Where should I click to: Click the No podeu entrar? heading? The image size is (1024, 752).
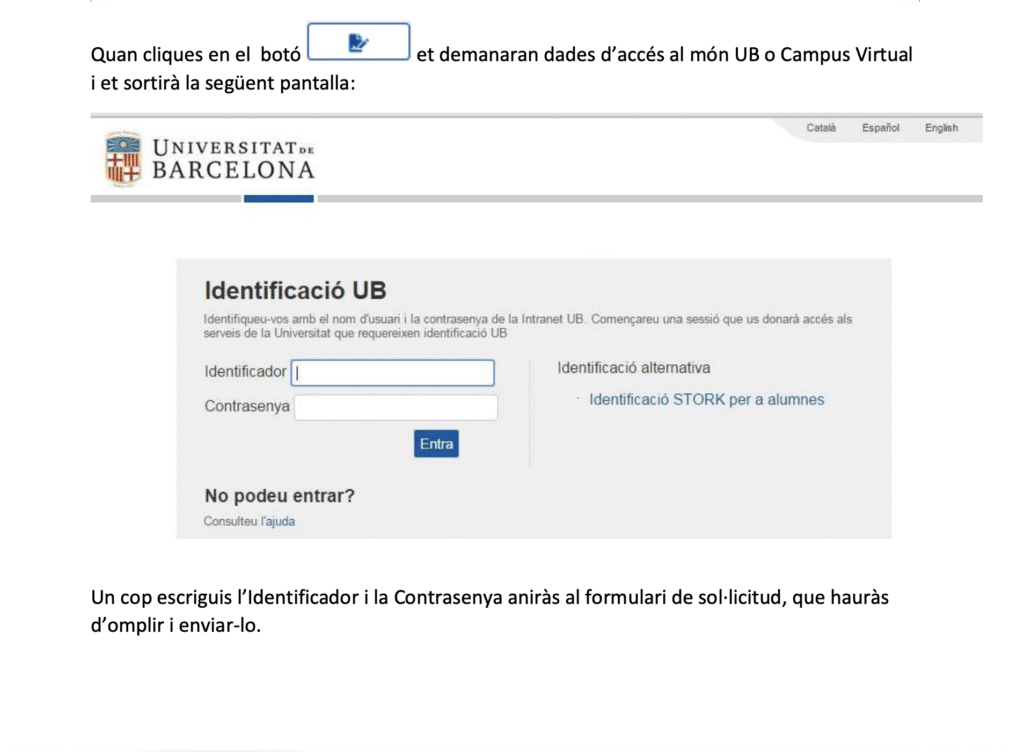(279, 496)
